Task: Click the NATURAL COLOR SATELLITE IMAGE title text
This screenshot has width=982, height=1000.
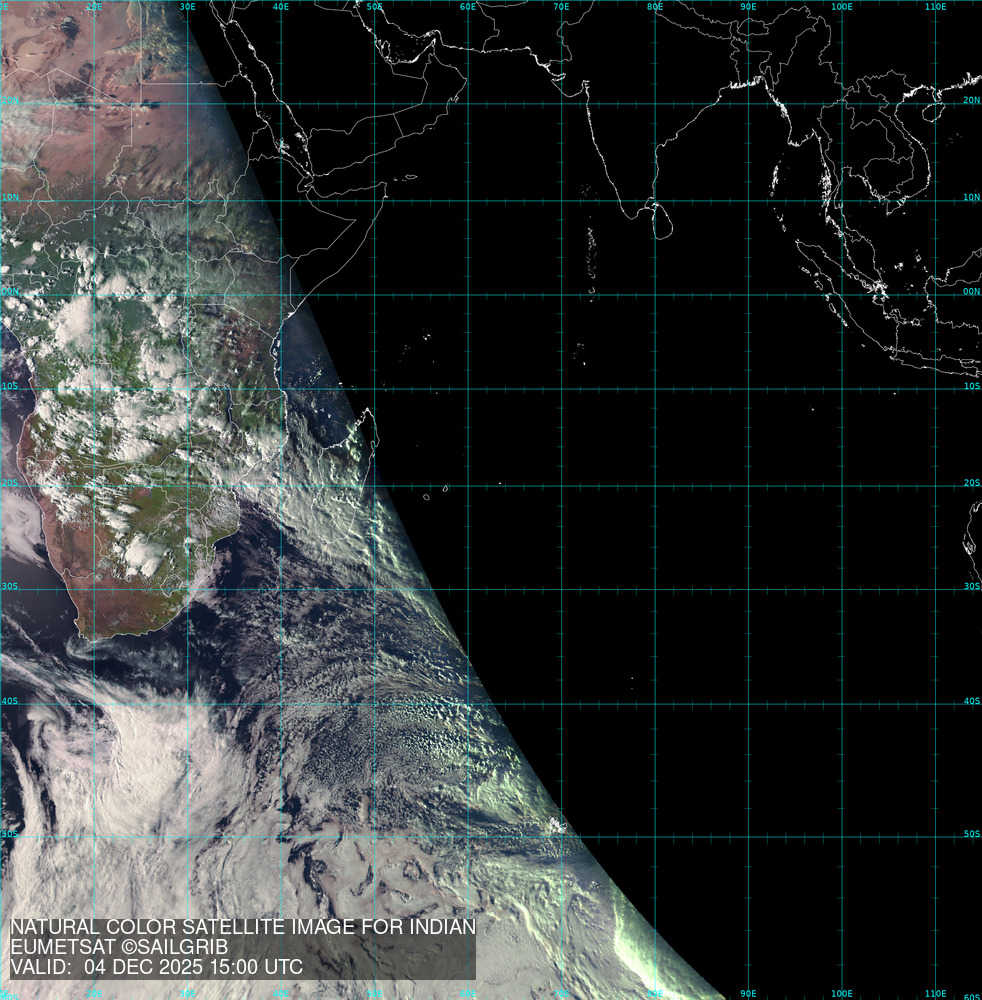Action: [x=242, y=927]
